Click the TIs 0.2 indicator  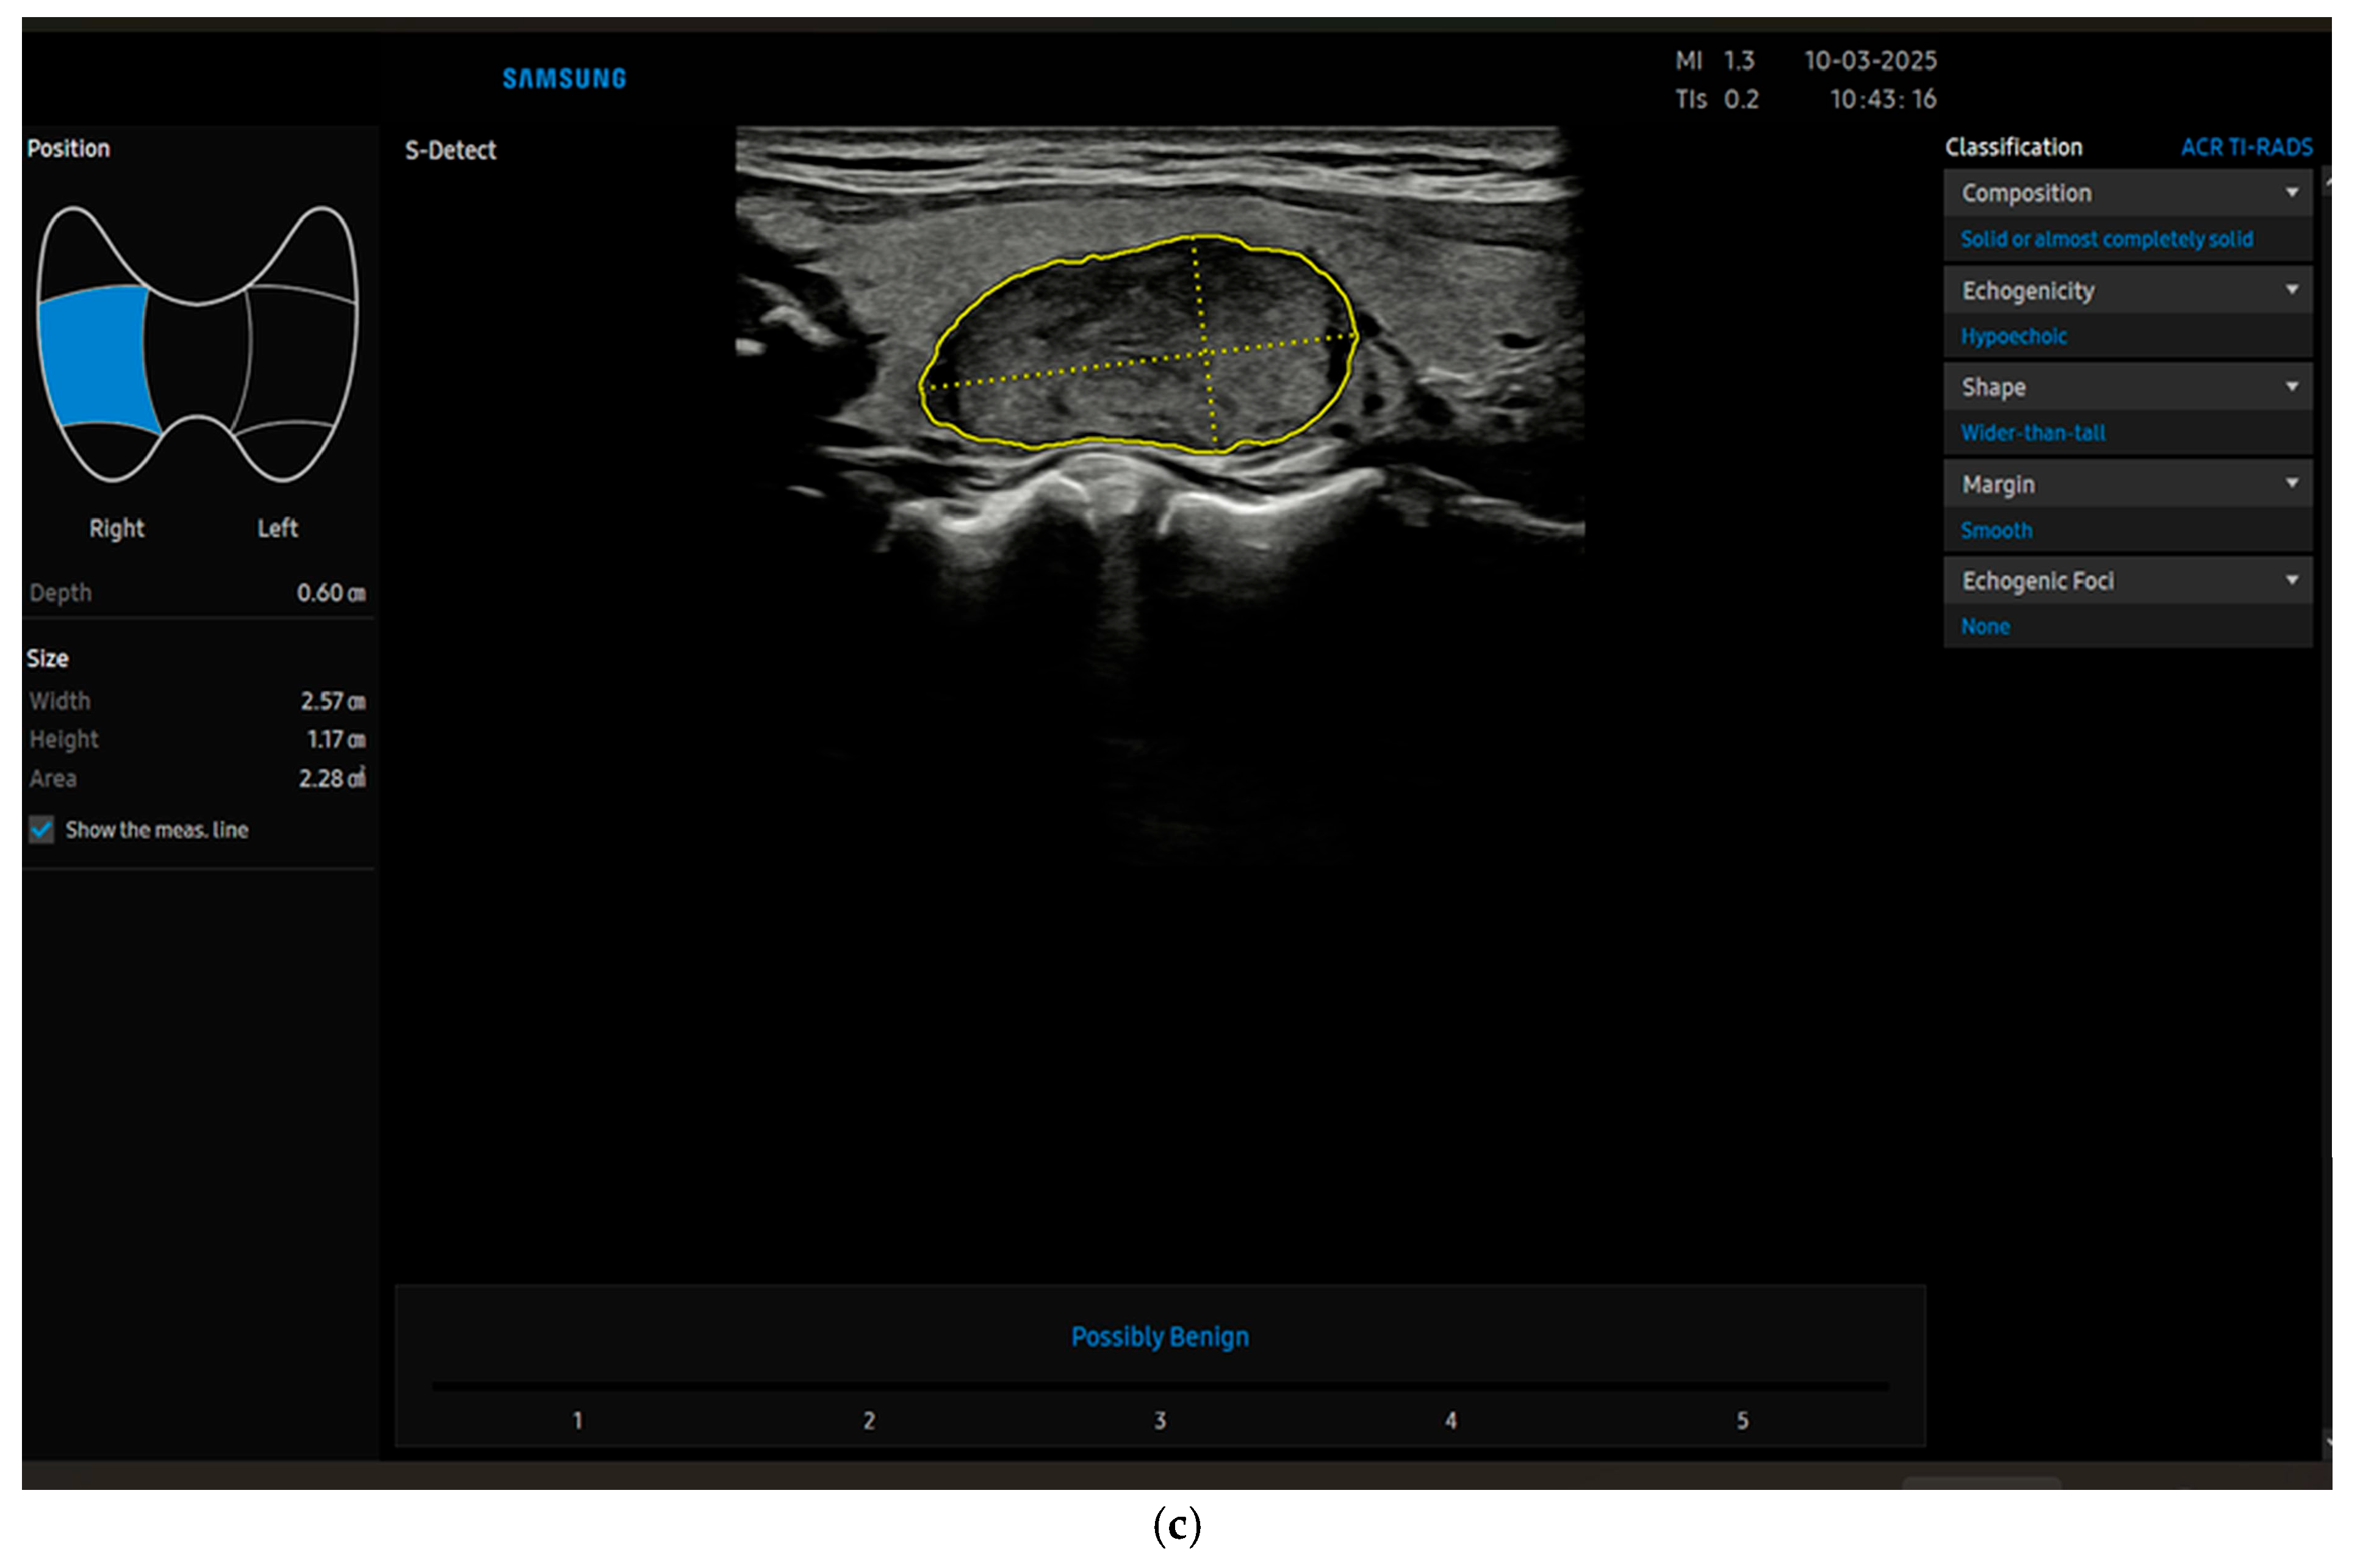1716,99
